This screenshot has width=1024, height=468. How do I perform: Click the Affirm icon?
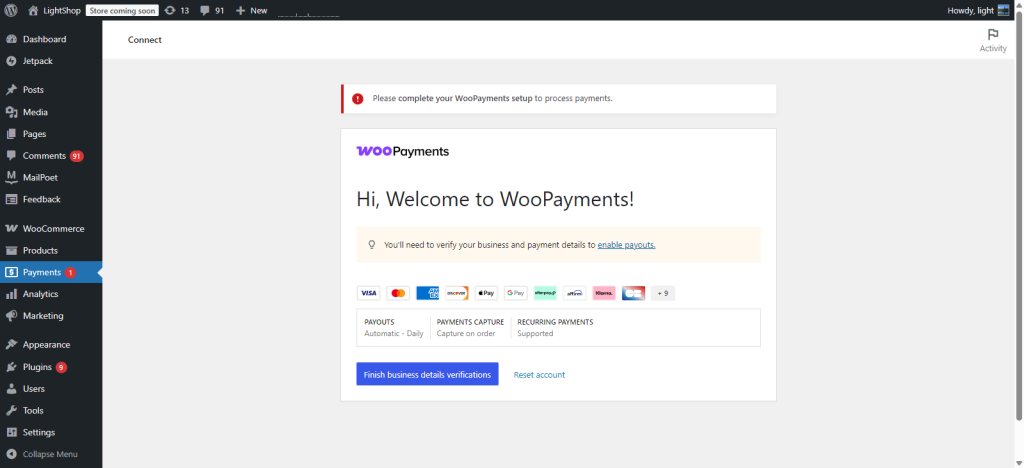(x=575, y=293)
